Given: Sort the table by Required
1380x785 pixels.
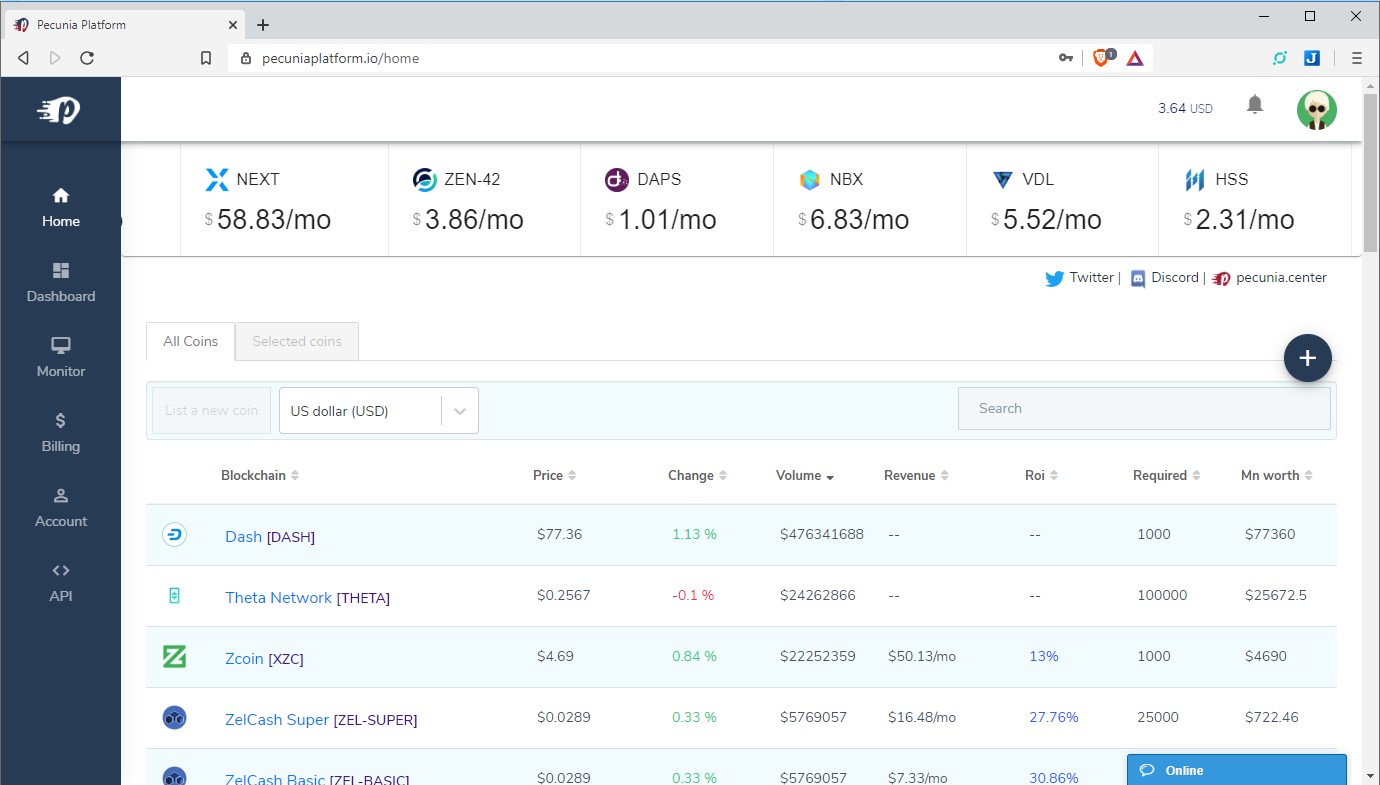Looking at the screenshot, I should (x=1166, y=475).
